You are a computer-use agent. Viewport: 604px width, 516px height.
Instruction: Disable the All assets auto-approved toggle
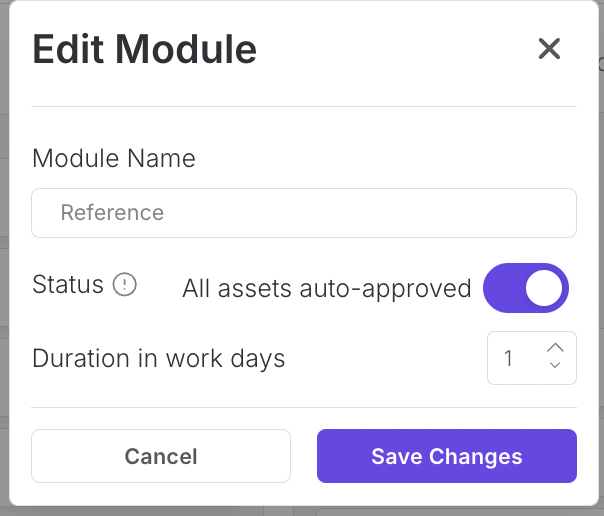(526, 289)
